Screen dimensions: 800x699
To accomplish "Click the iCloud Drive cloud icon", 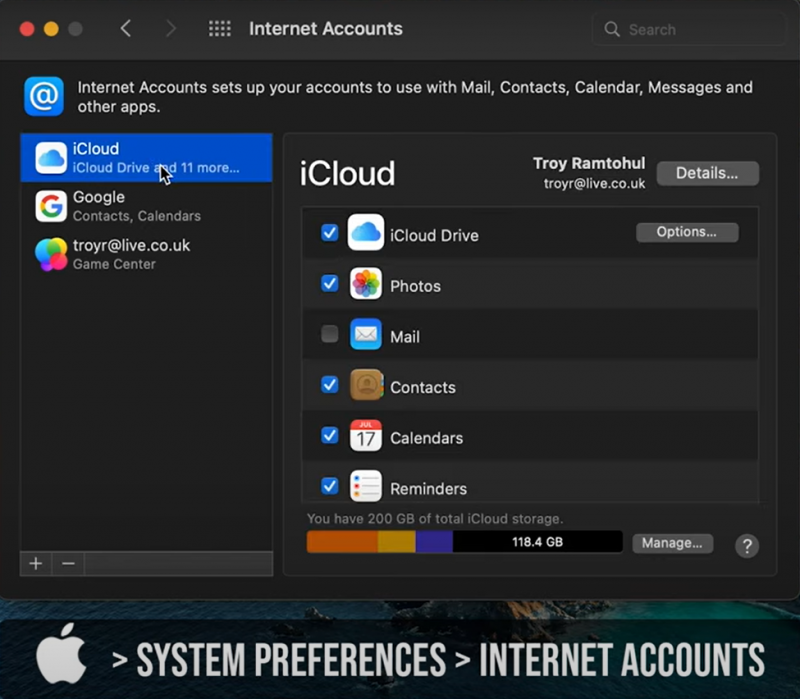I will coord(366,233).
